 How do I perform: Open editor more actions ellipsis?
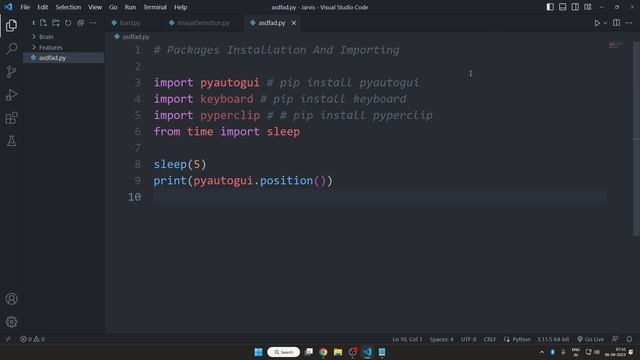pyautogui.click(x=629, y=23)
